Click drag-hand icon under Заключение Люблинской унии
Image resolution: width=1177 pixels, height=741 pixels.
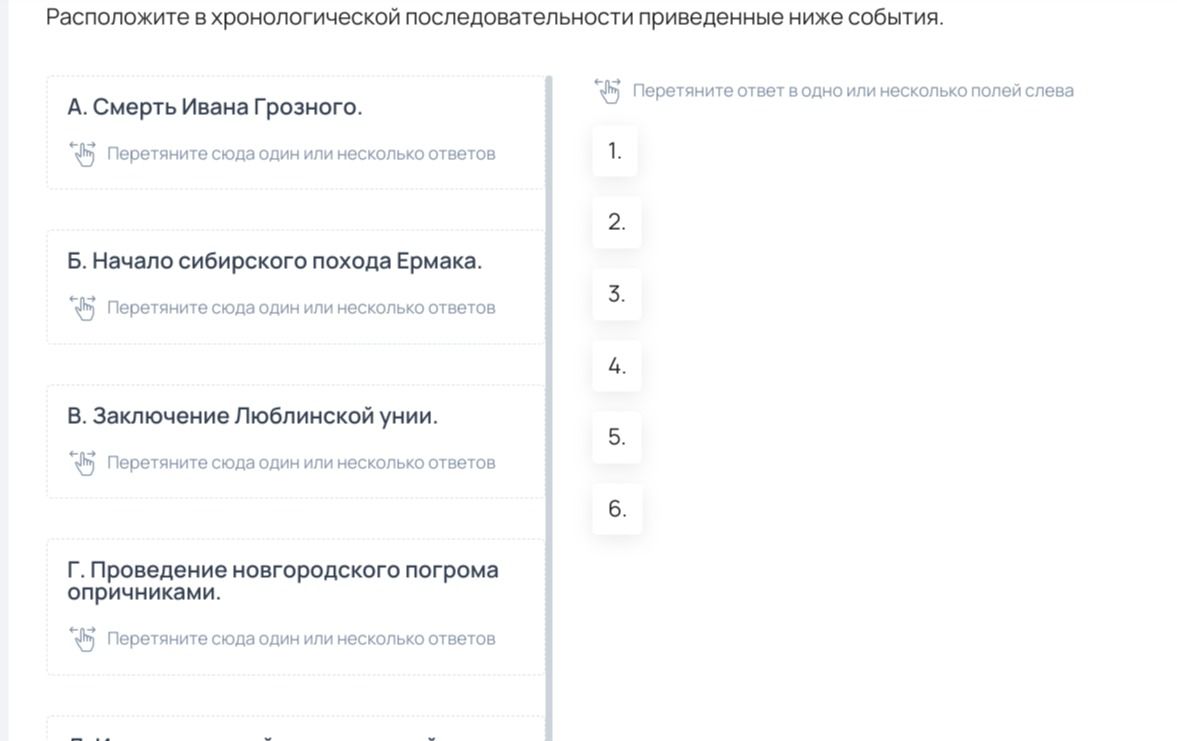[83, 462]
